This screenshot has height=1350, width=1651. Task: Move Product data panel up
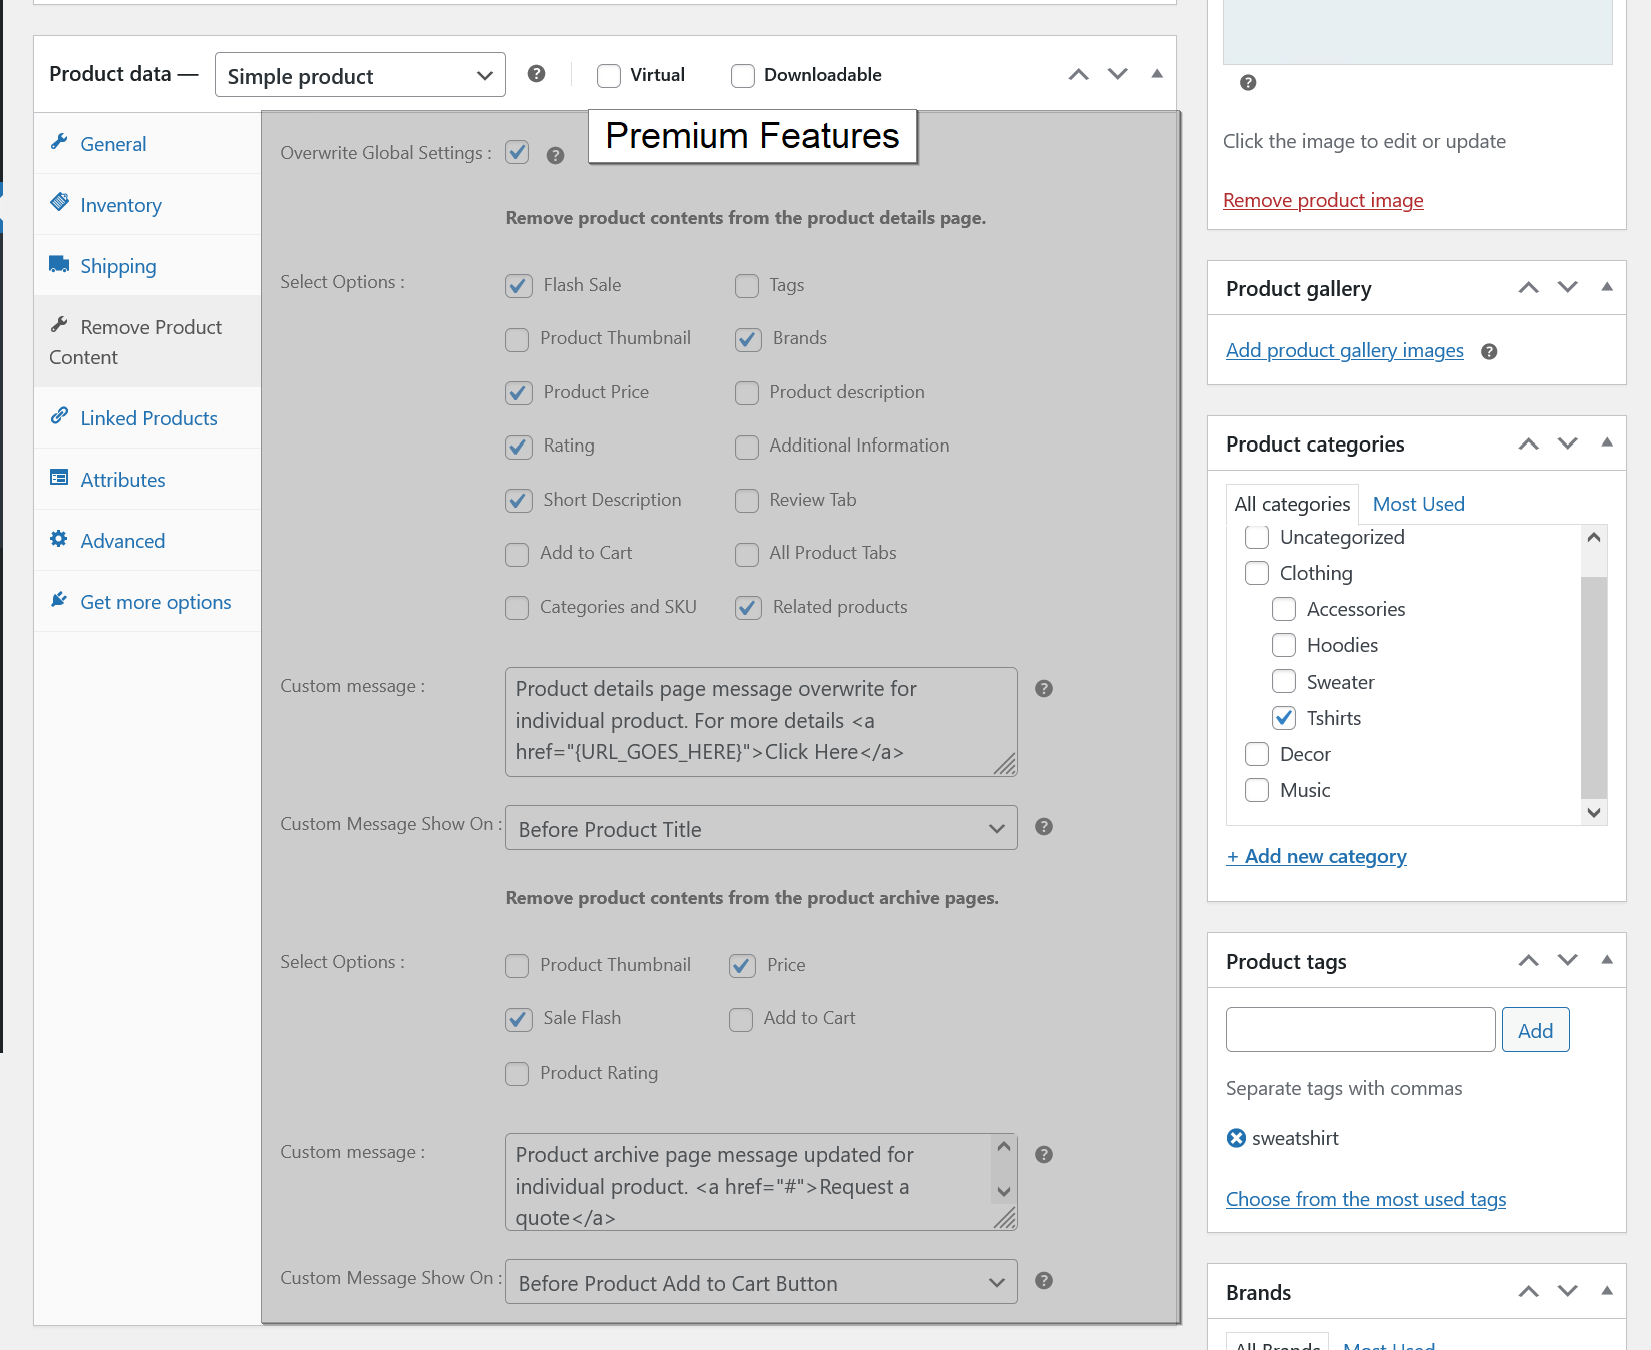[1078, 74]
